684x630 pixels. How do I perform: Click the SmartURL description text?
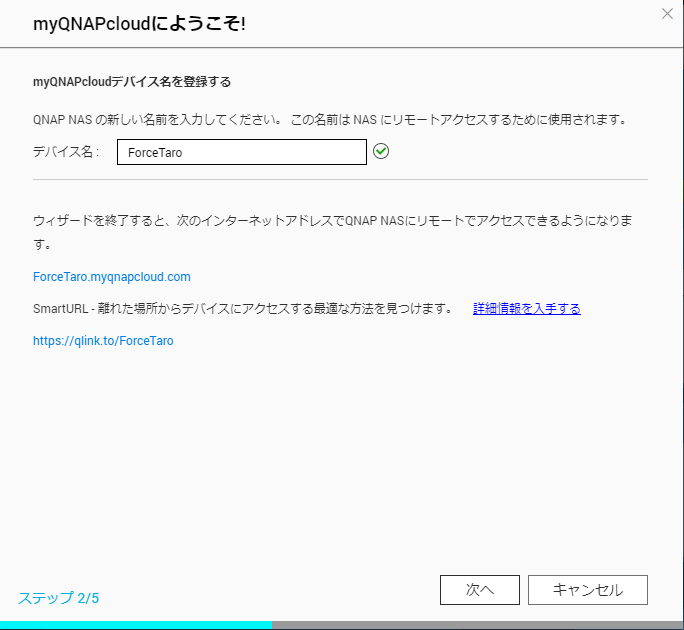(x=242, y=308)
